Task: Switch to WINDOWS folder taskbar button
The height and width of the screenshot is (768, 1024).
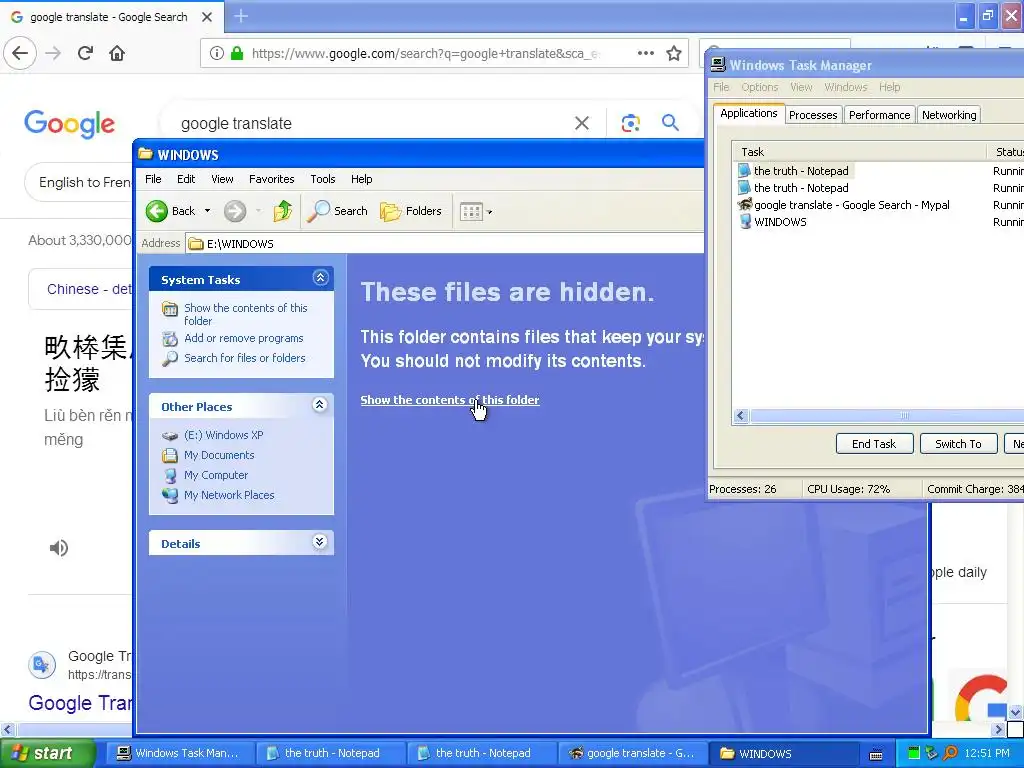Action: (783, 754)
